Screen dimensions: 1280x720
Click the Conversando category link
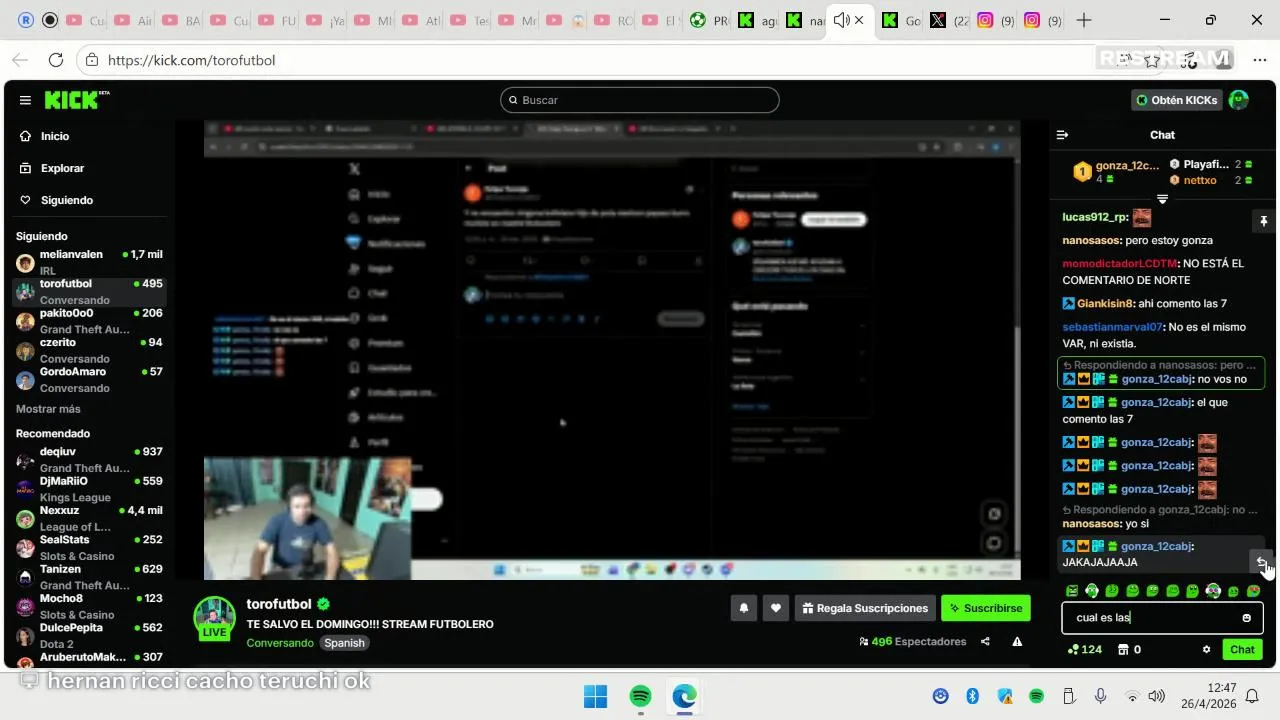[280, 643]
